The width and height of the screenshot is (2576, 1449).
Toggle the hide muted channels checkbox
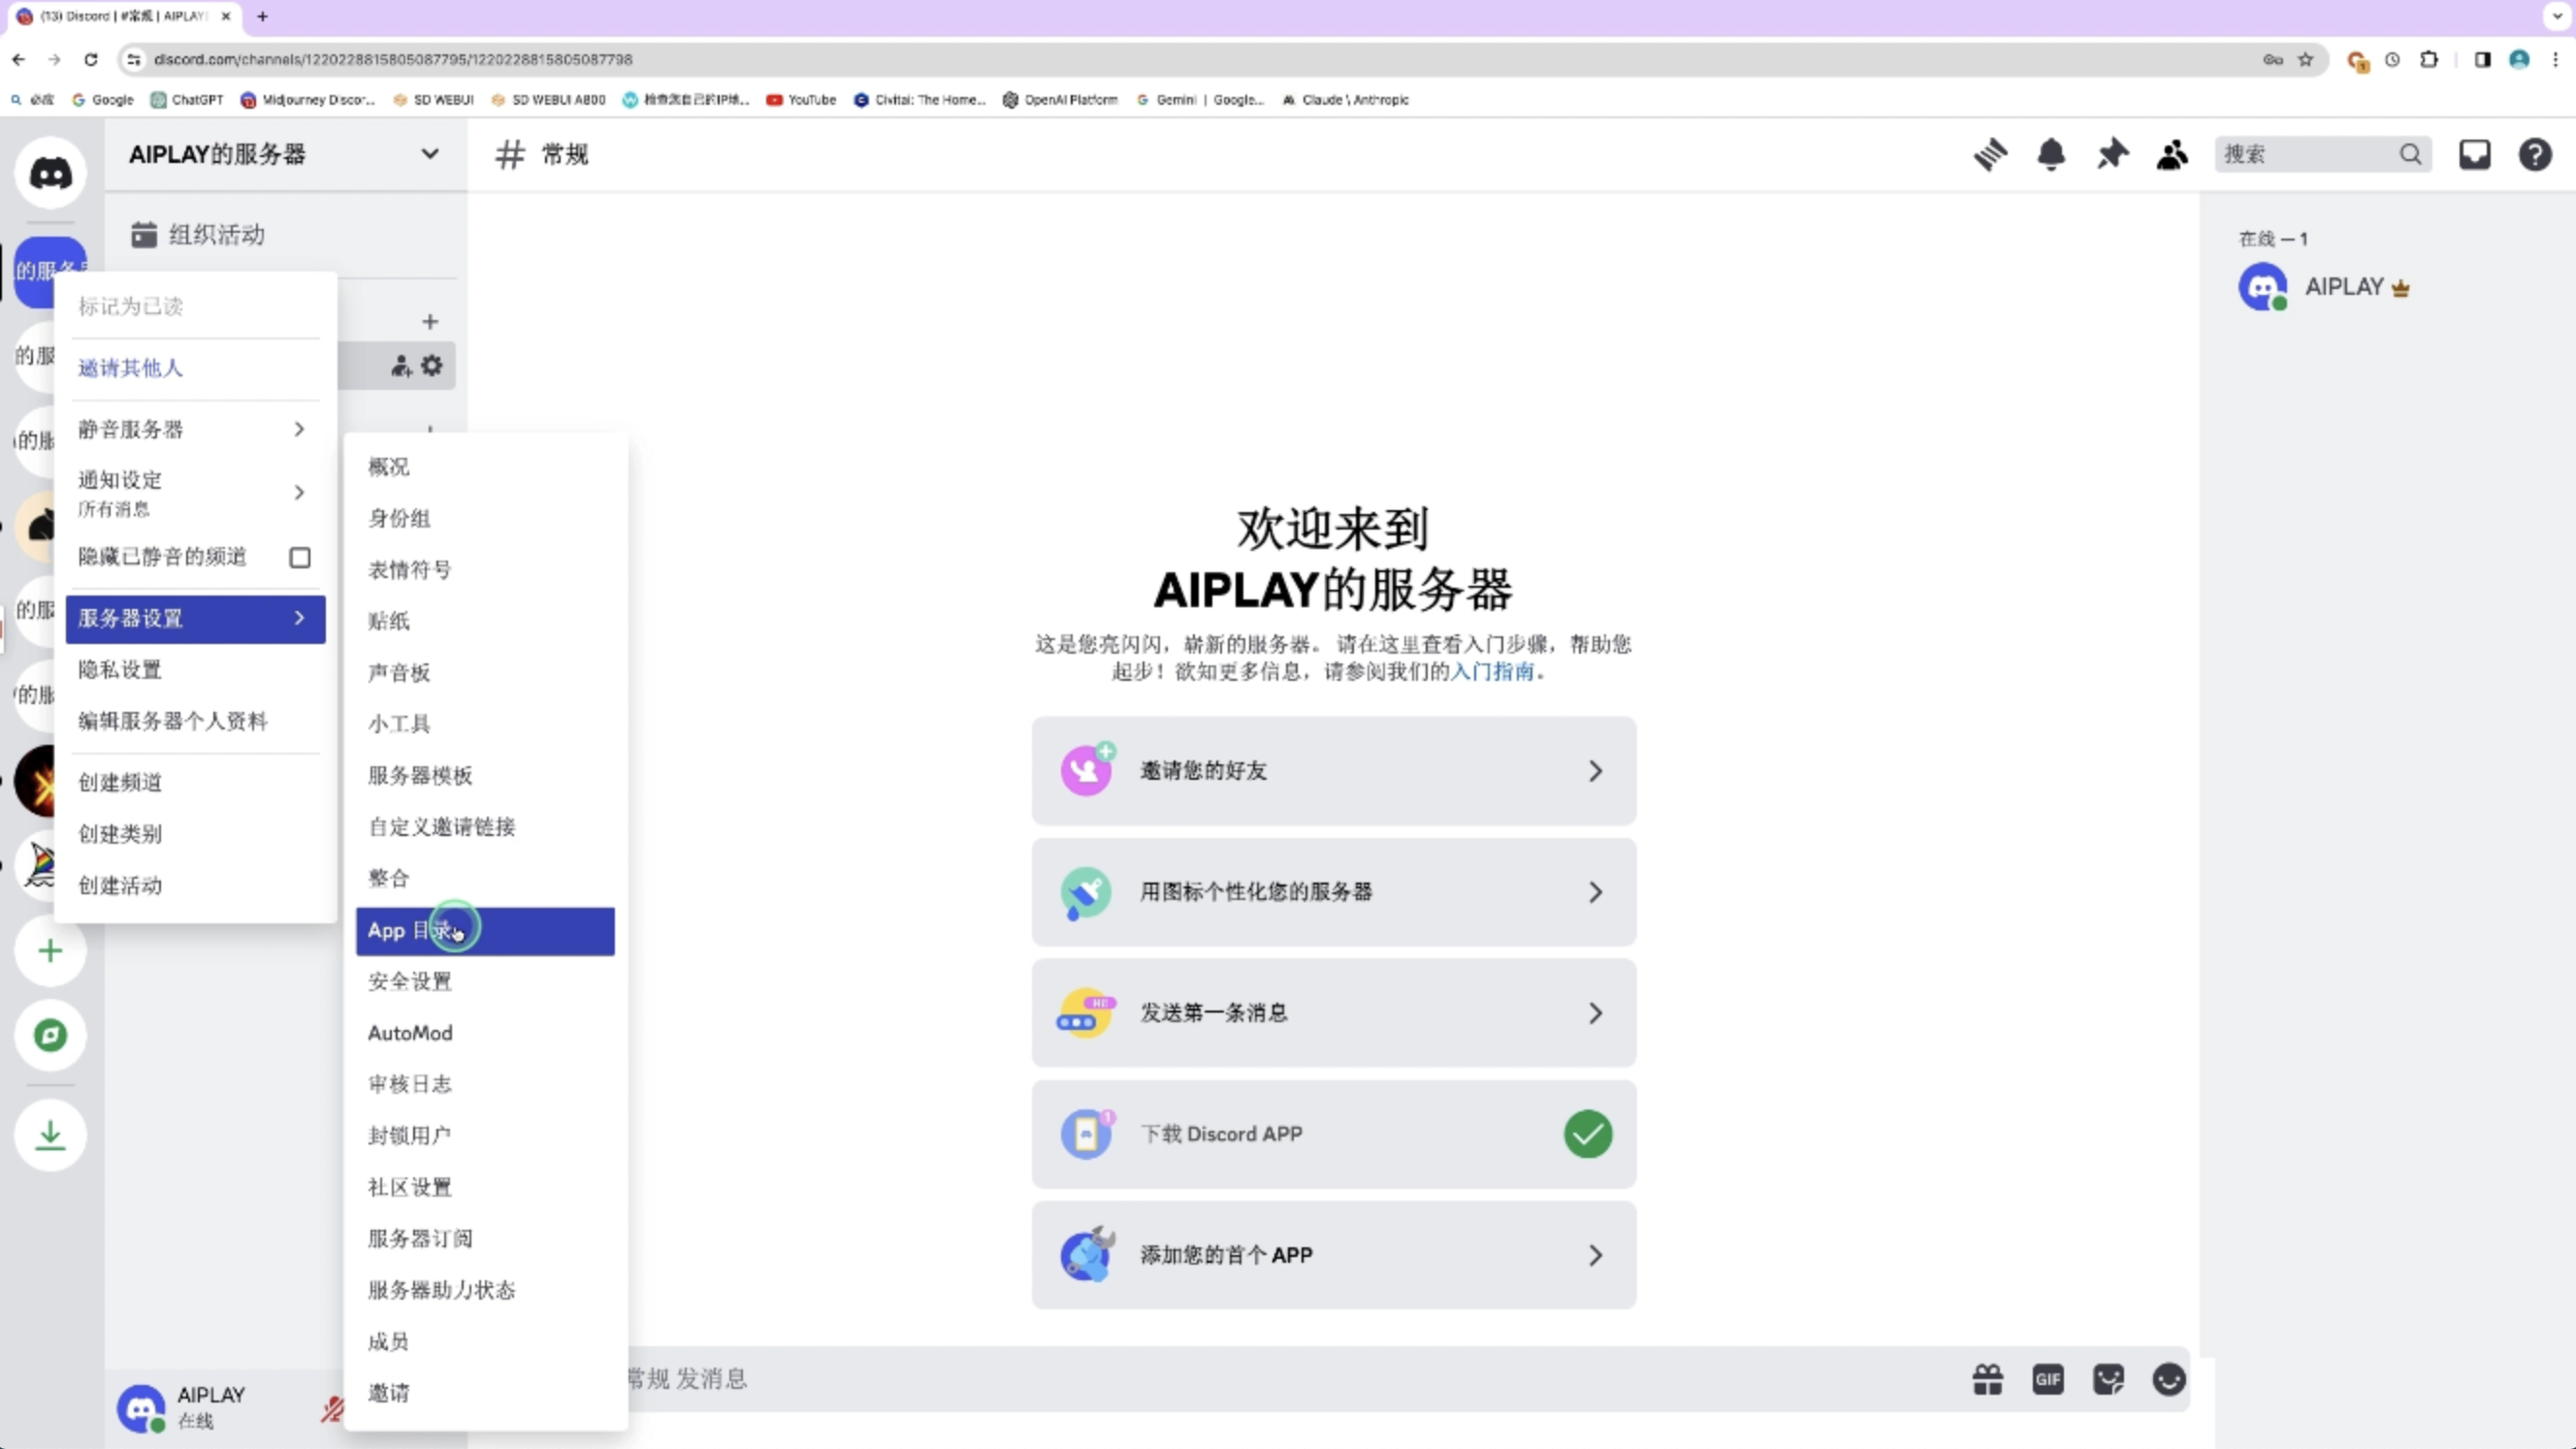point(299,557)
